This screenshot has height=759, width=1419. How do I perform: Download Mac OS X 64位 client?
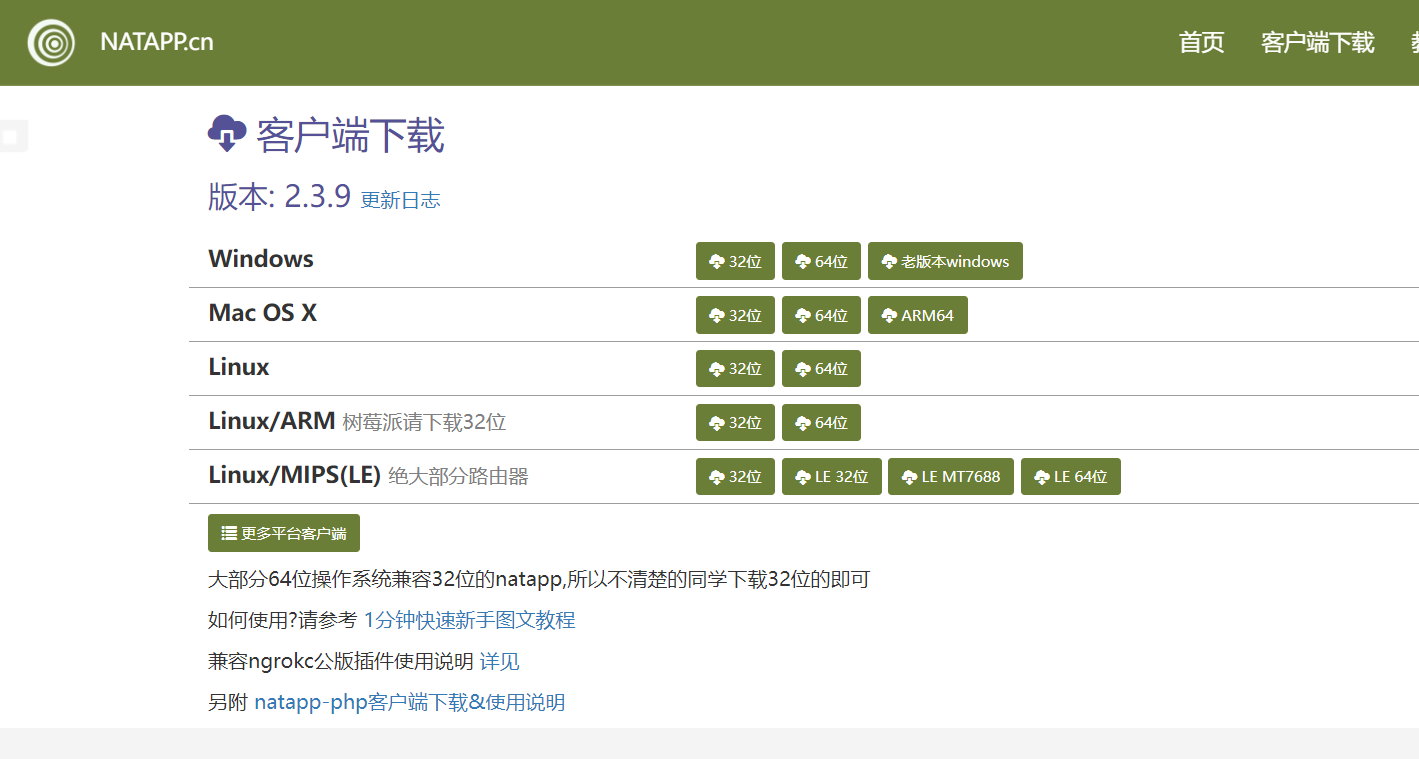821,315
